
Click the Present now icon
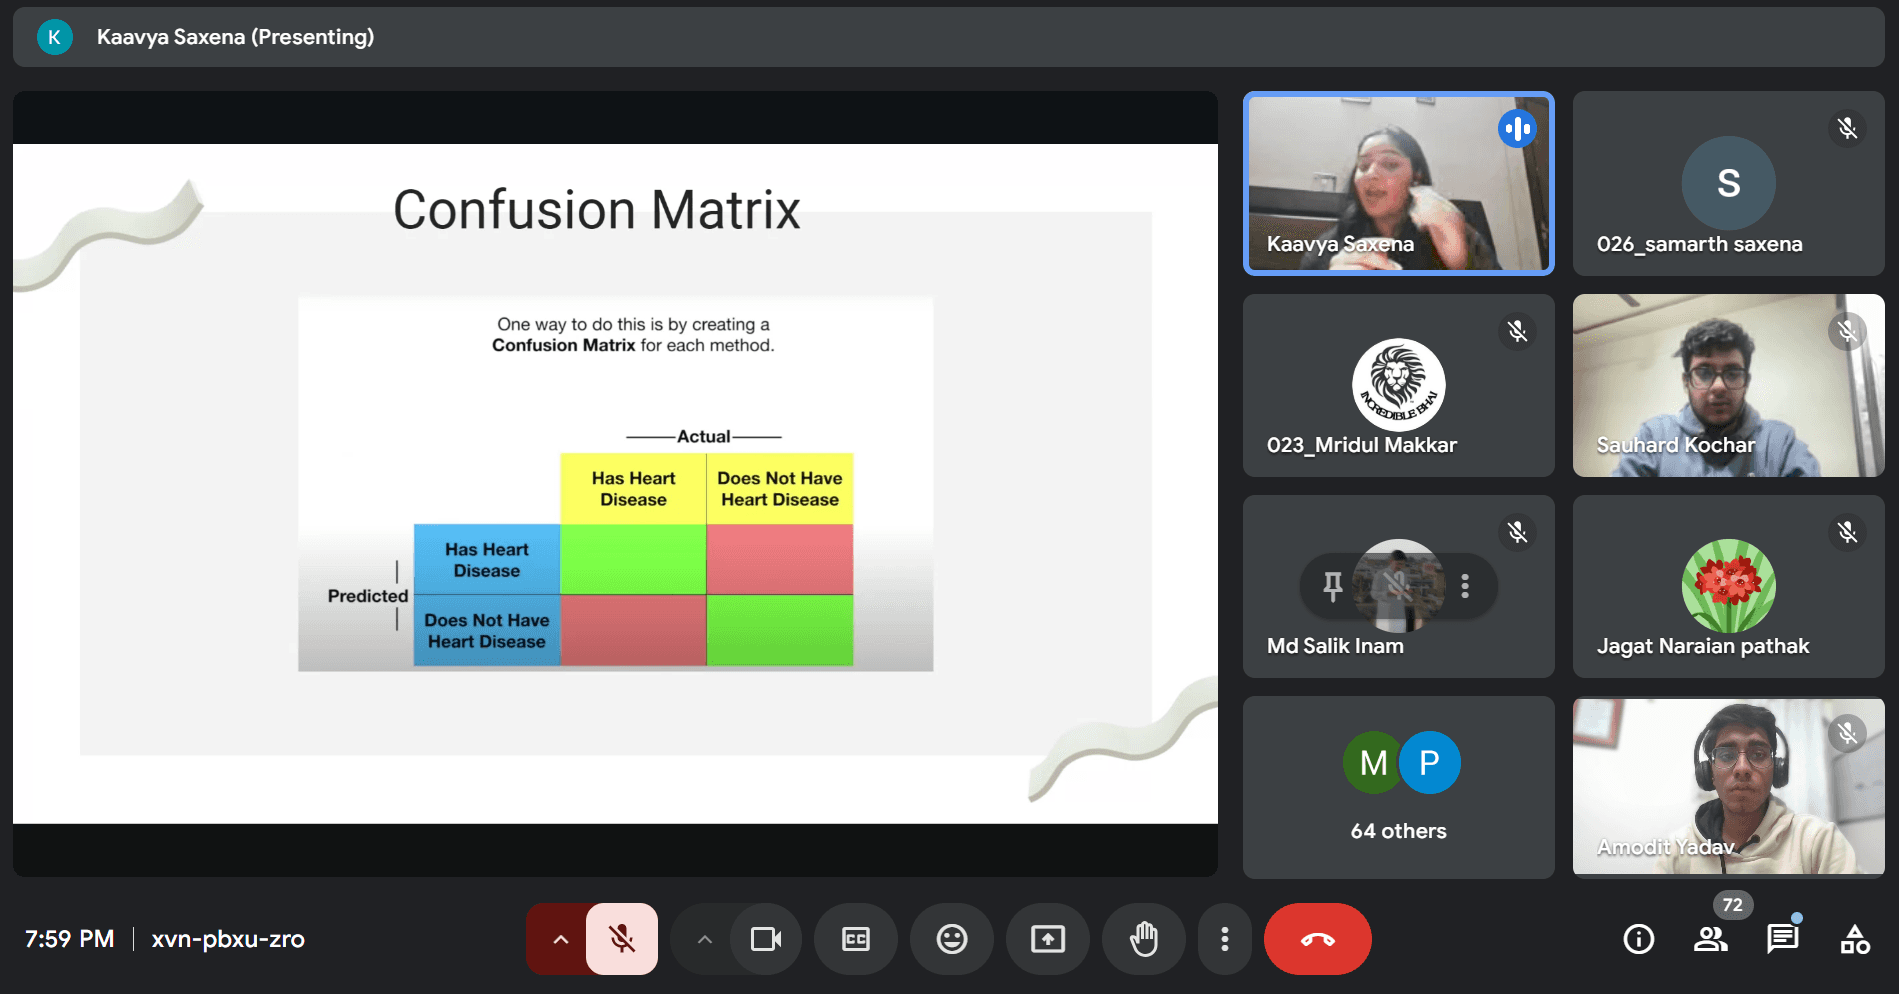pos(1048,939)
